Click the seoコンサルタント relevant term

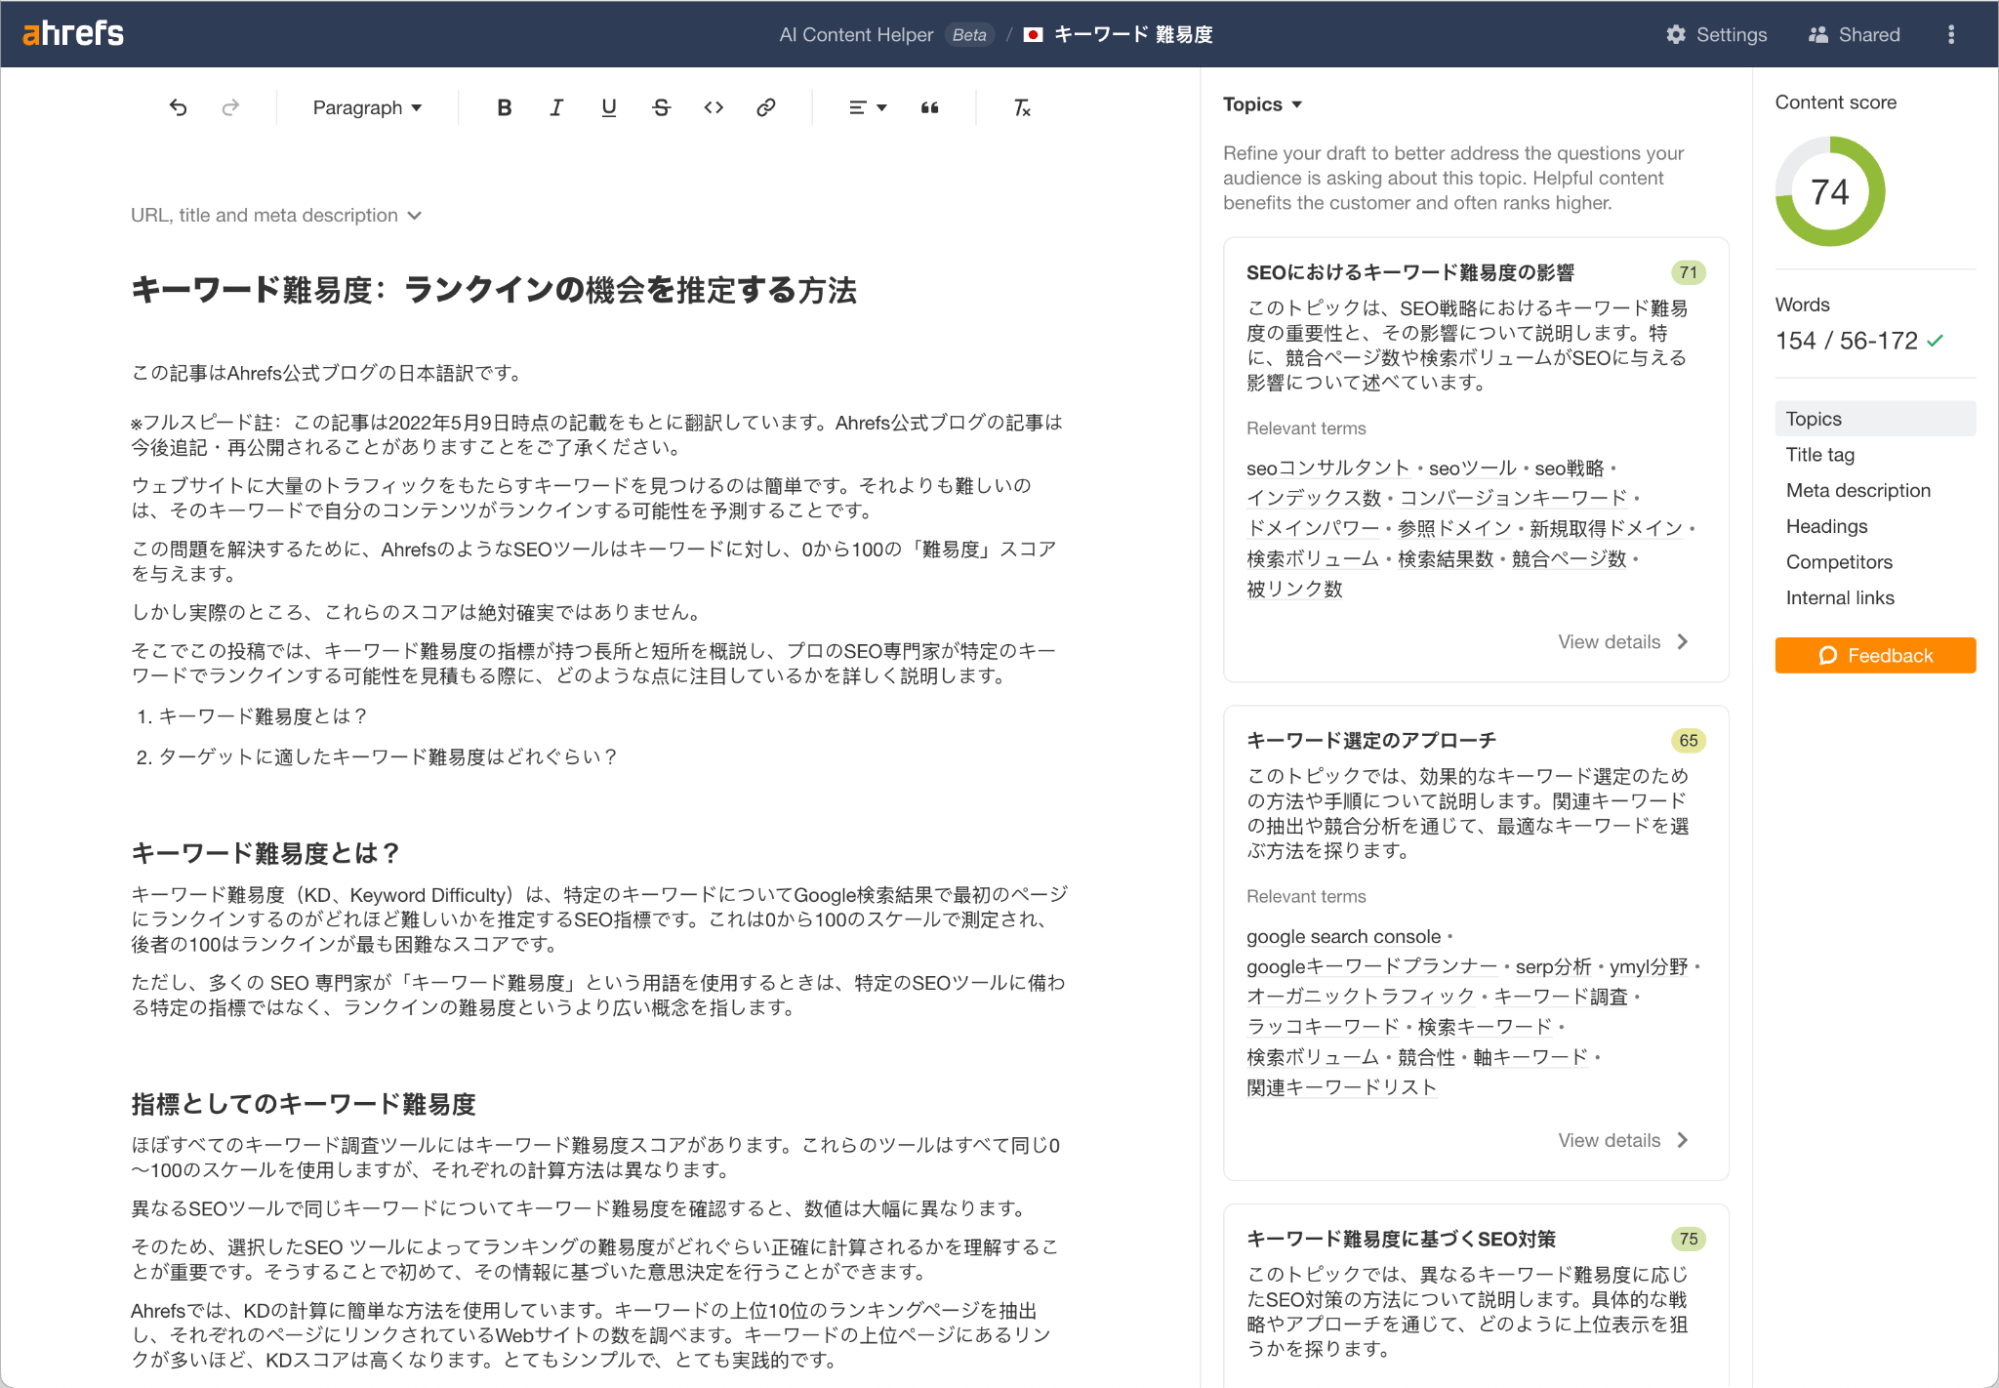(1327, 468)
